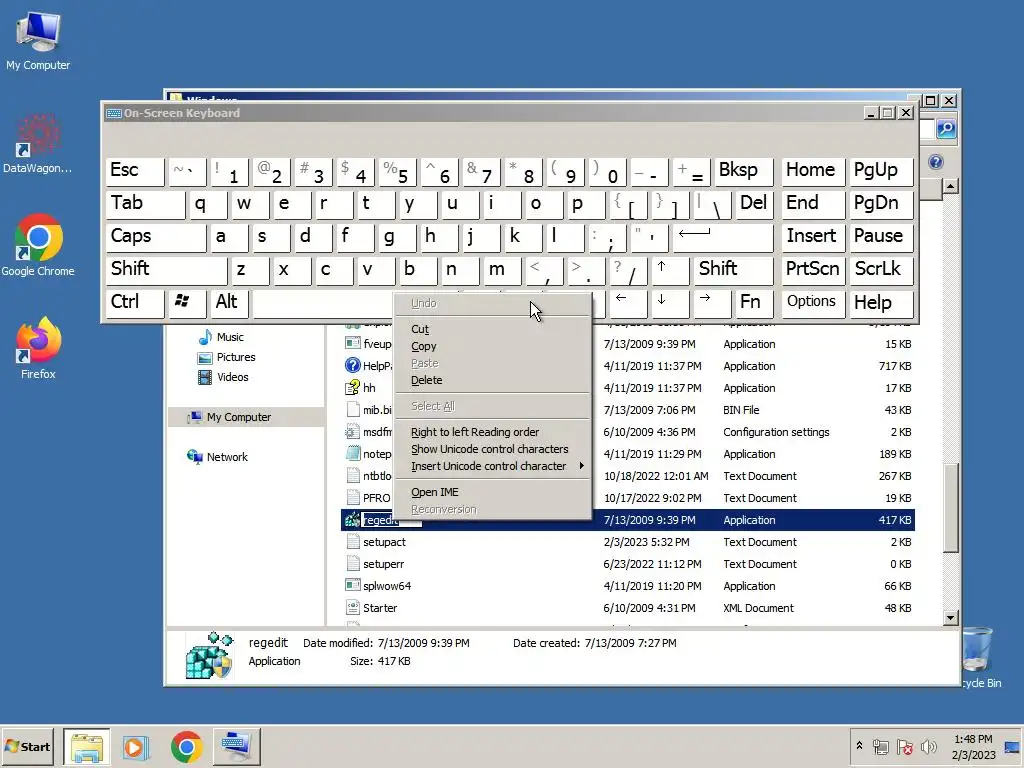Launch Firefox from the desktop shortcut
The height and width of the screenshot is (768, 1024).
38,348
